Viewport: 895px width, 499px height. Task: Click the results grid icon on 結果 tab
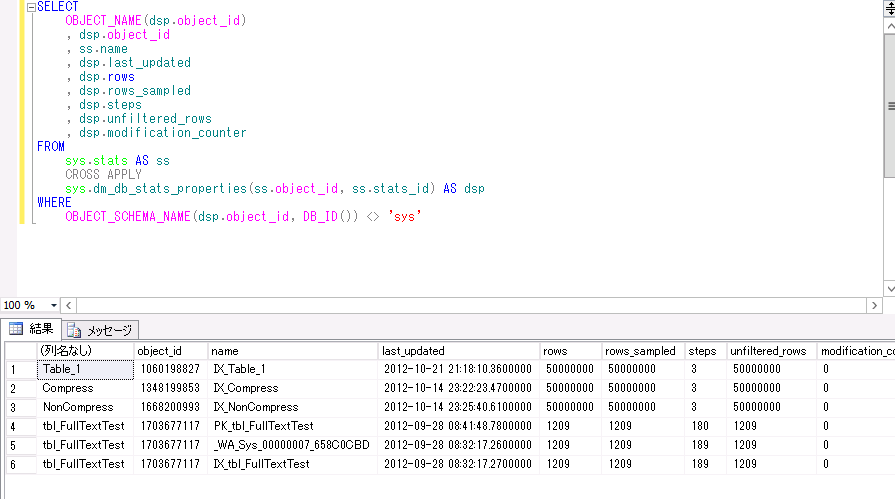click(16, 329)
